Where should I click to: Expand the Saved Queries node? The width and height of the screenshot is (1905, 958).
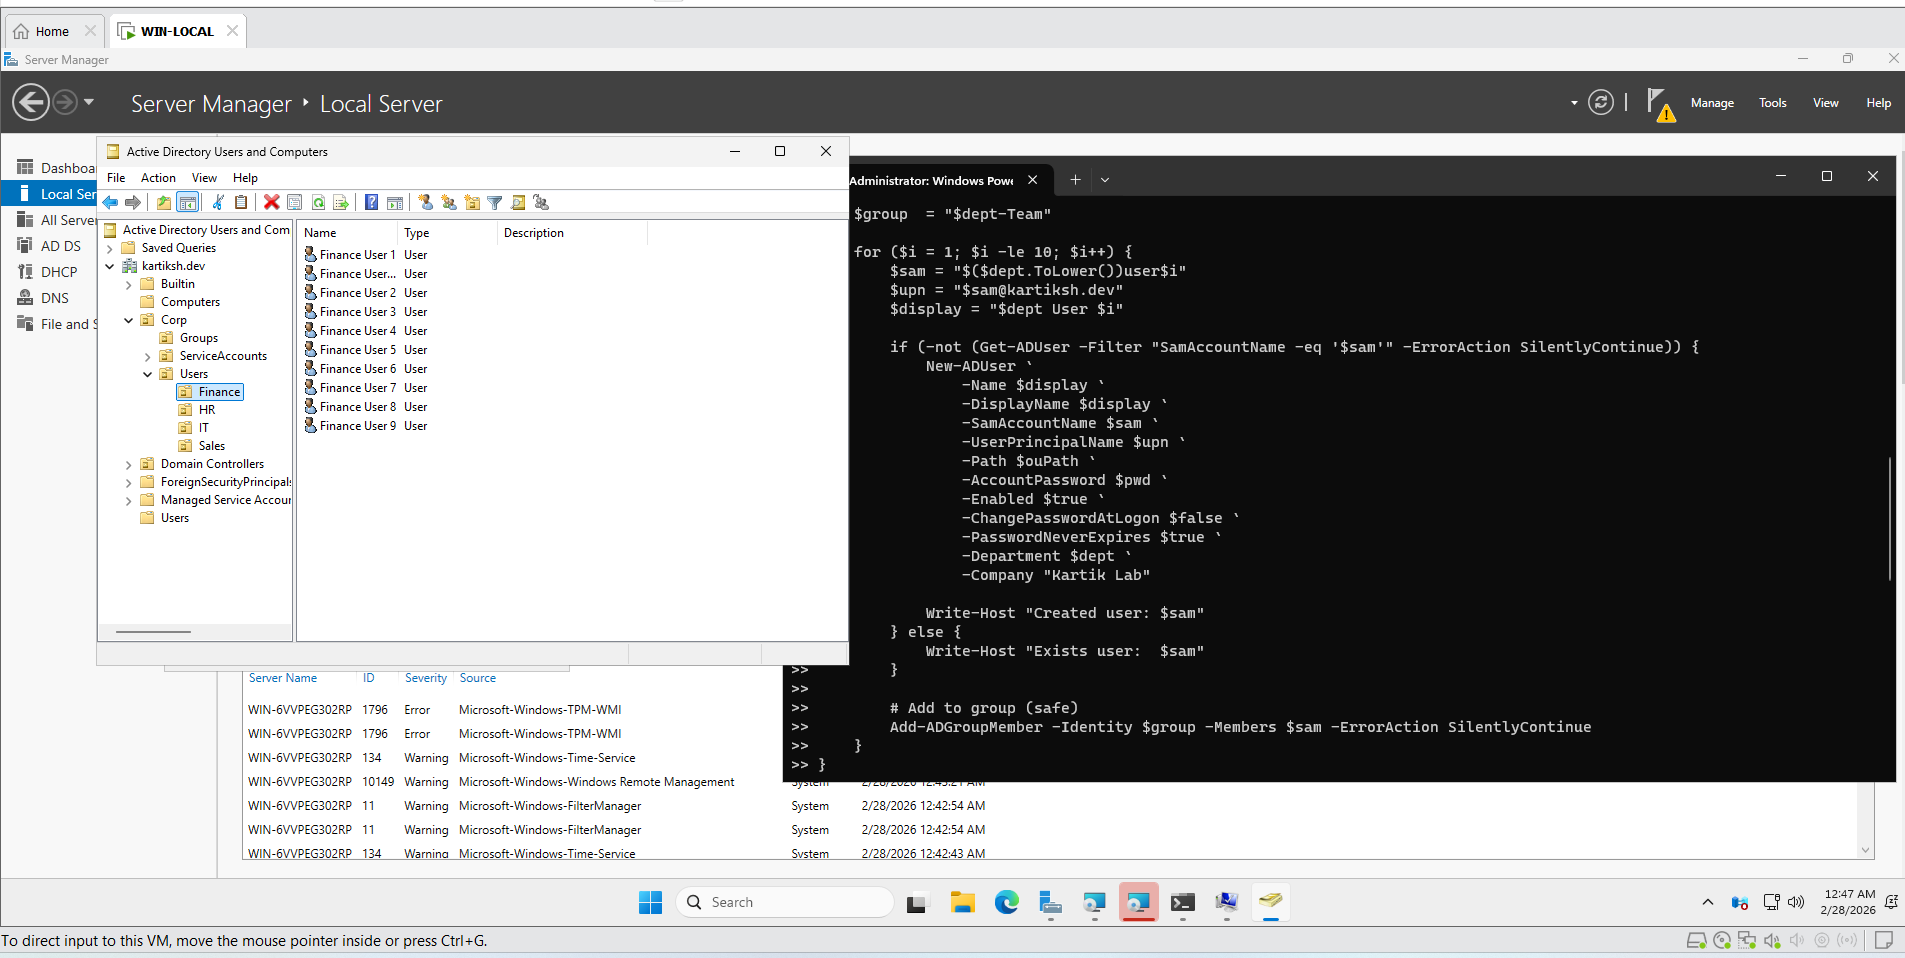point(110,249)
